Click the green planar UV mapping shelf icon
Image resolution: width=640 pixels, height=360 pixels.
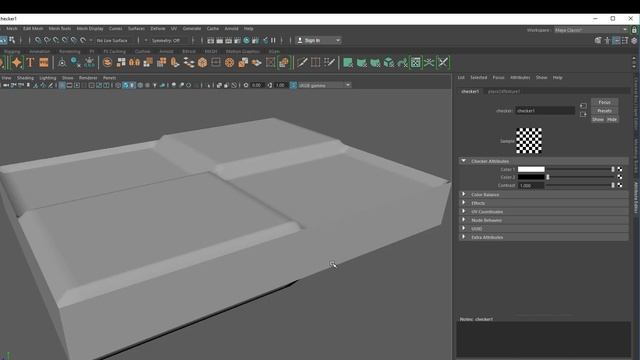coord(348,62)
